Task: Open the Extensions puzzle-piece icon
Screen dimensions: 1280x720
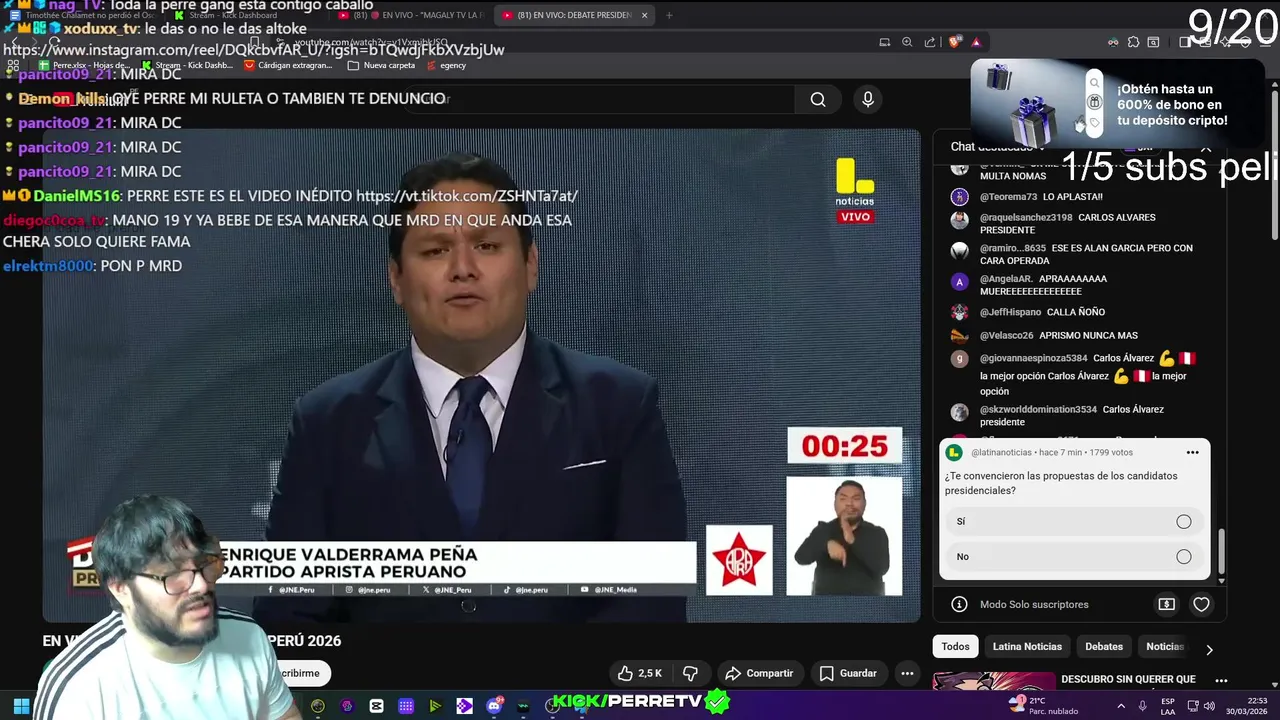Action: [1133, 42]
